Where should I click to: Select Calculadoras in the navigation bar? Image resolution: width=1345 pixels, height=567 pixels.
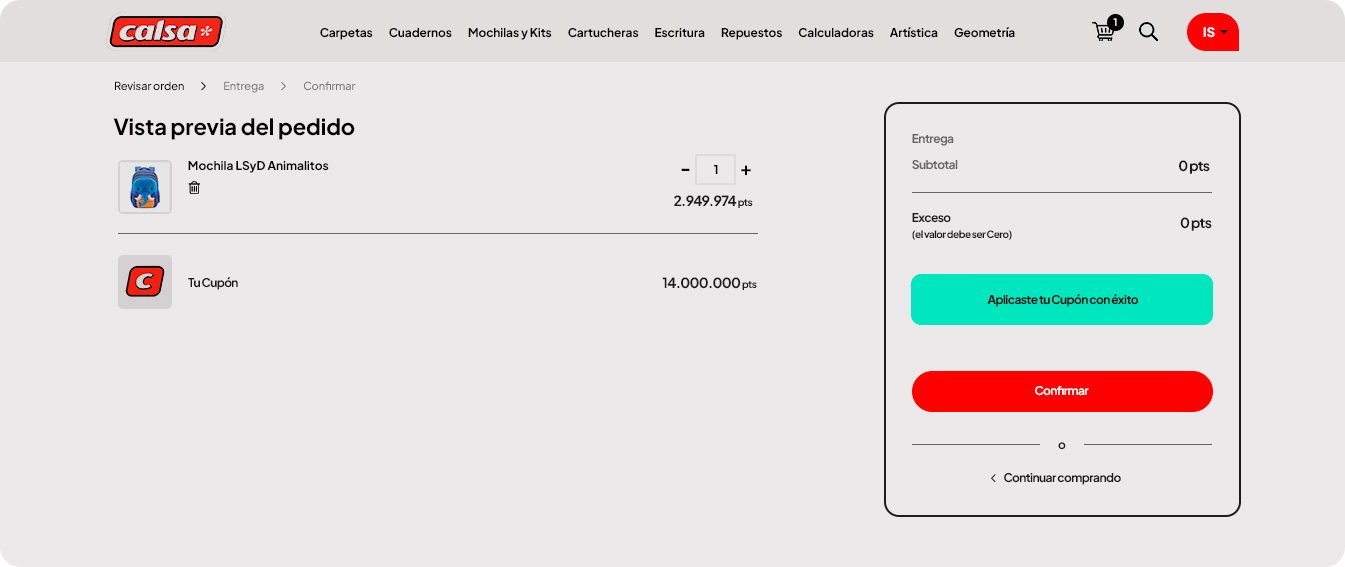pyautogui.click(x=835, y=33)
